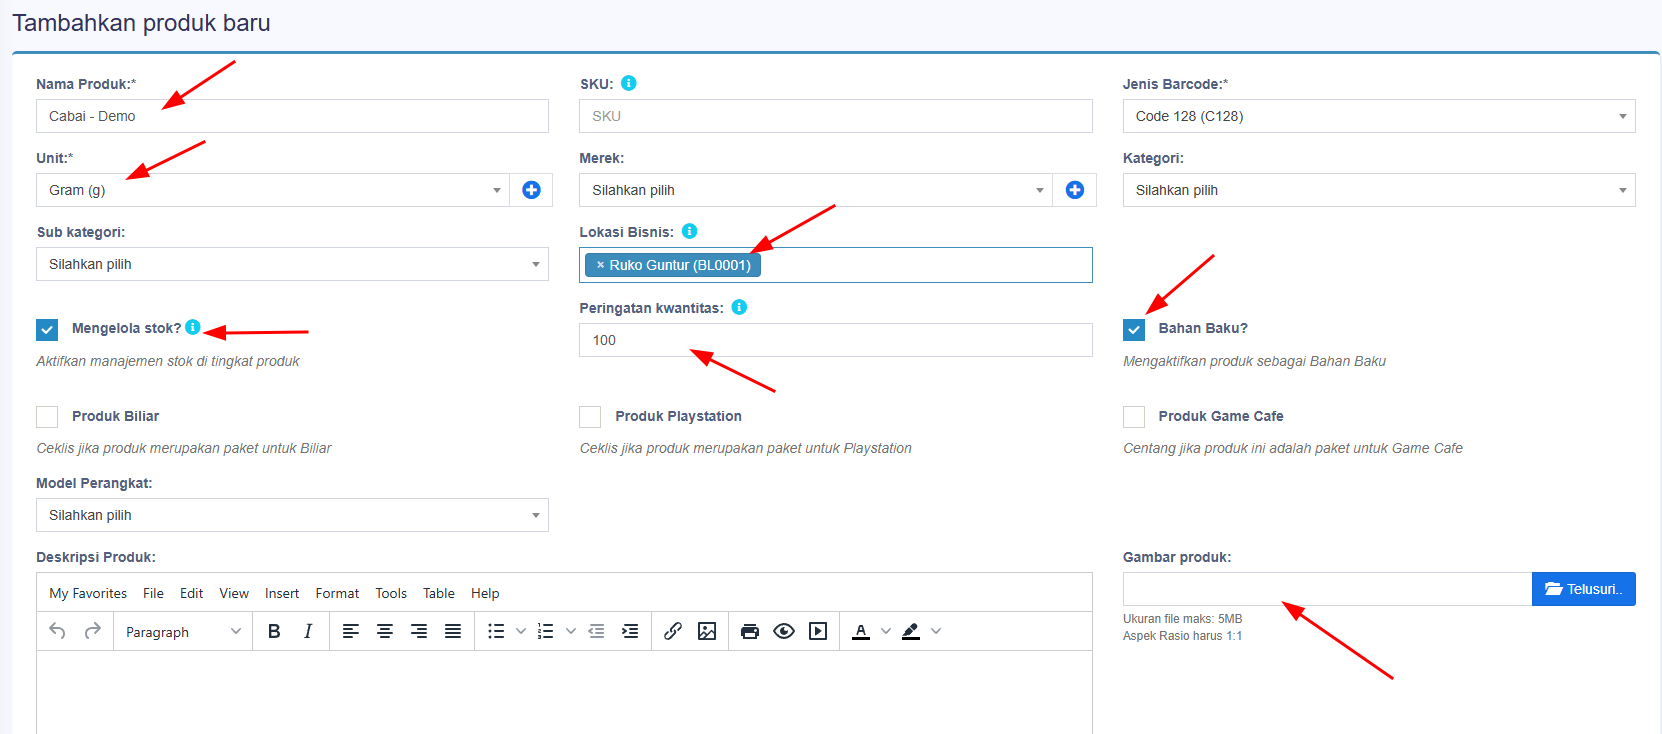Click the undo arrow icon
The image size is (1662, 734).
[x=58, y=631]
